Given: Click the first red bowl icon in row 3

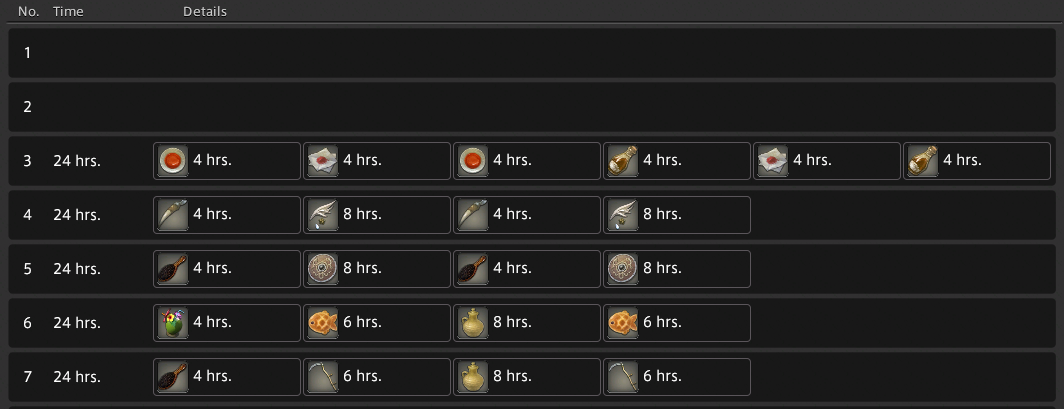Looking at the screenshot, I should (x=173, y=160).
